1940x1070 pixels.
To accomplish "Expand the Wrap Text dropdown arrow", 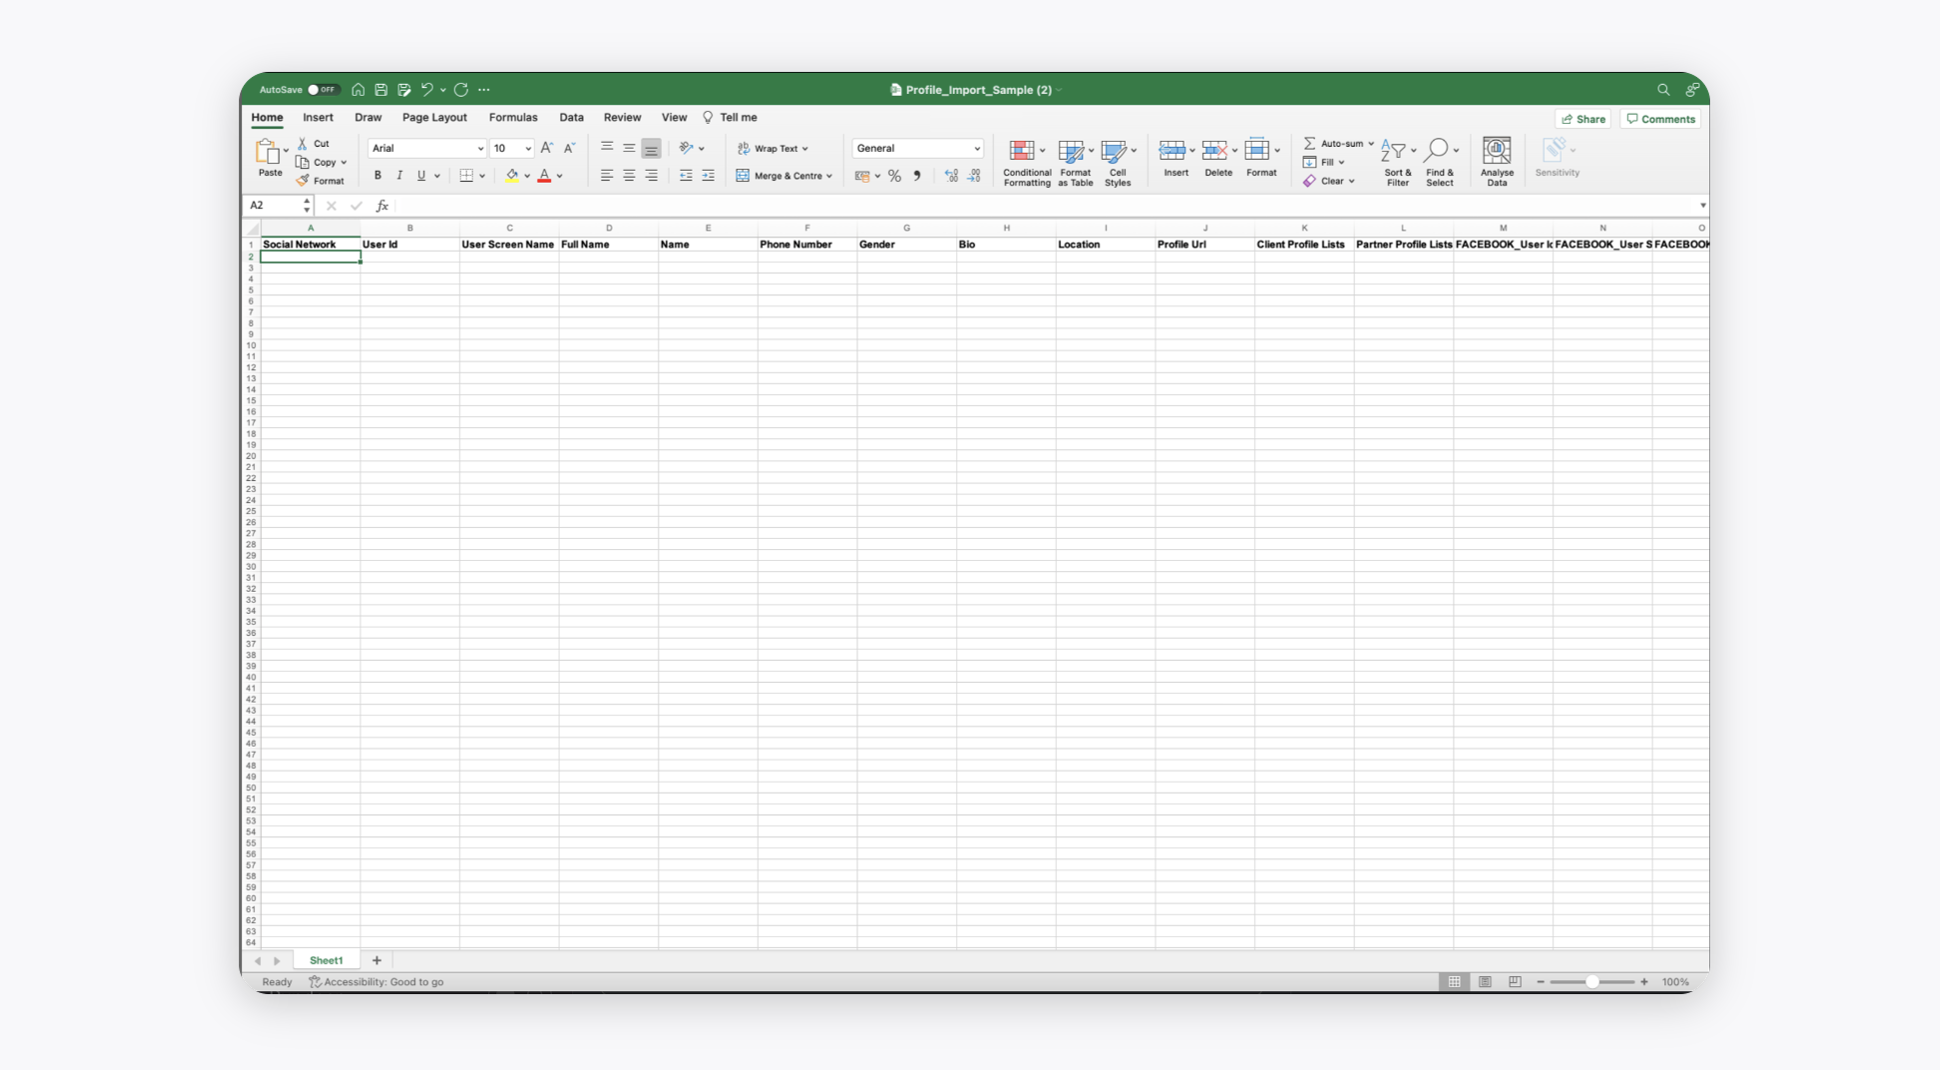I will [805, 149].
